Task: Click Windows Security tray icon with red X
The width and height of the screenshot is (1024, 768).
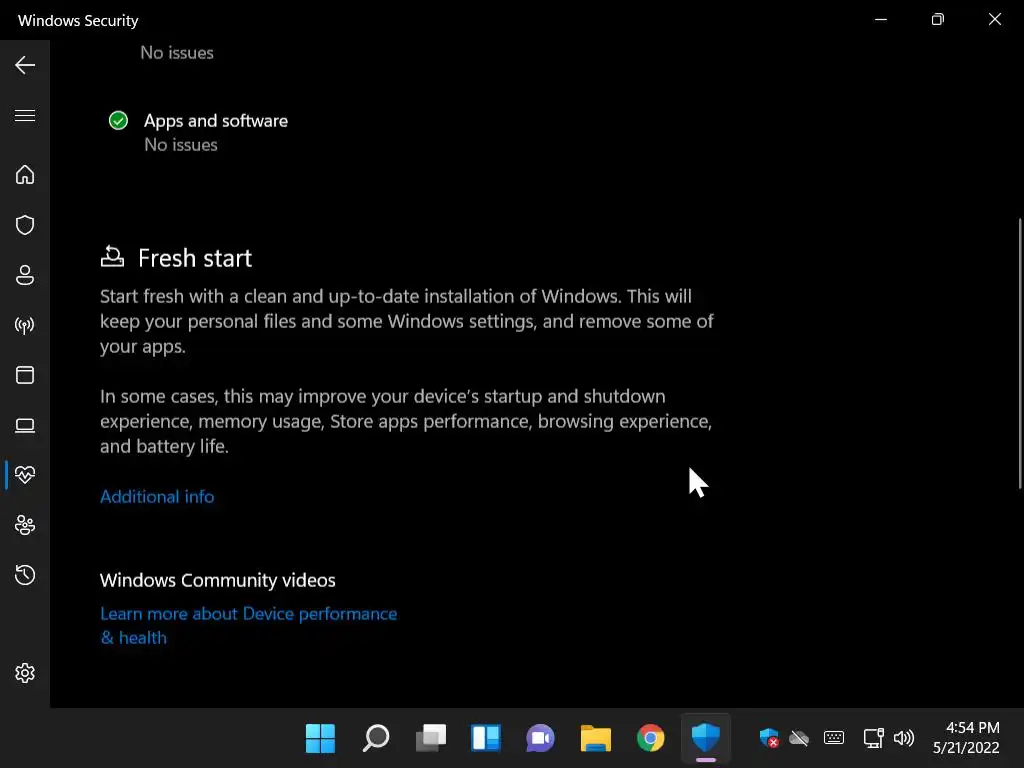Action: click(769, 738)
